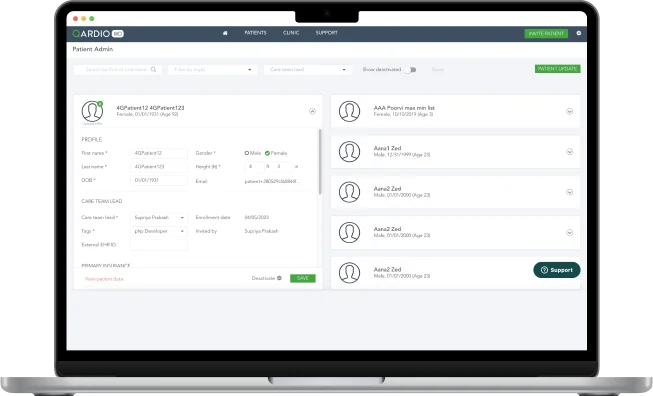Open the Clinic menu
653x396 pixels.
291,32
